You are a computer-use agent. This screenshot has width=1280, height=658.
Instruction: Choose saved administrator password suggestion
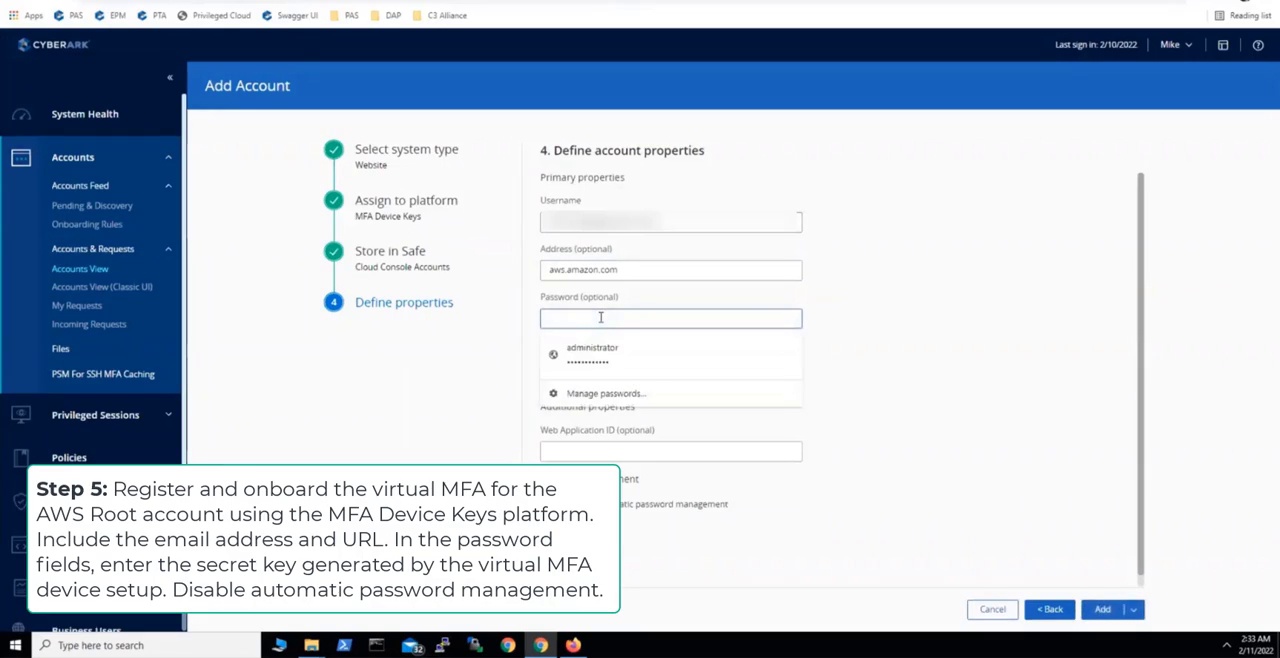click(x=671, y=355)
